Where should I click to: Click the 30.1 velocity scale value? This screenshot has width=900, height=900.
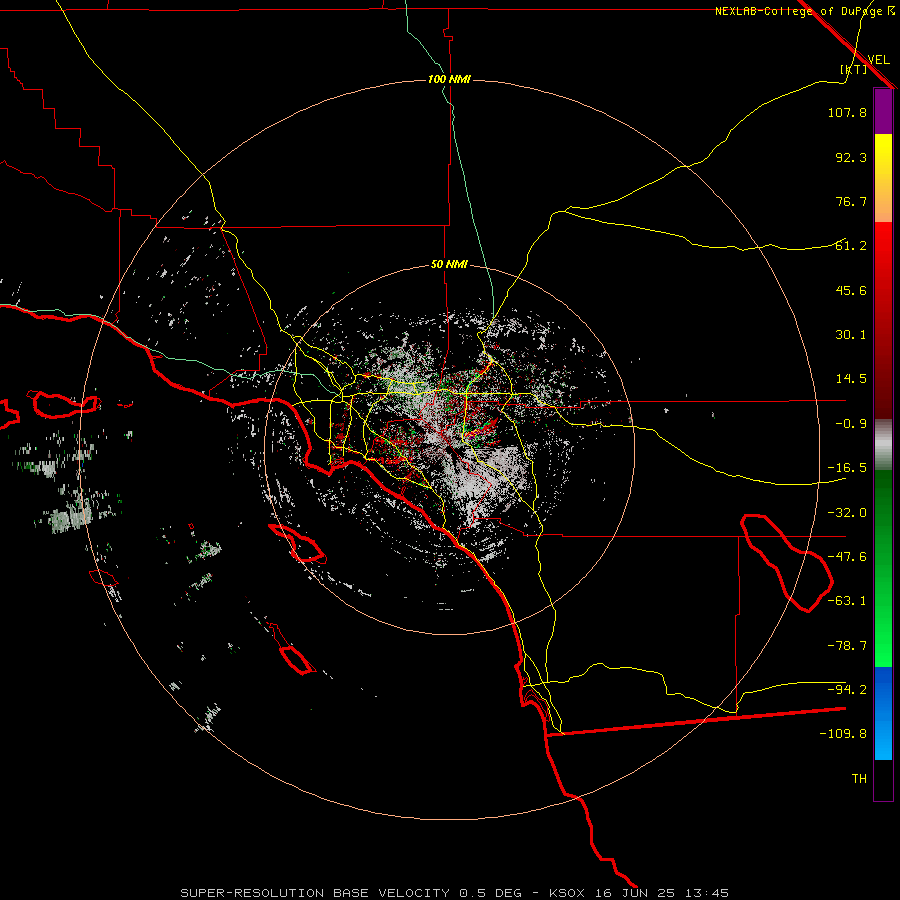click(x=851, y=335)
